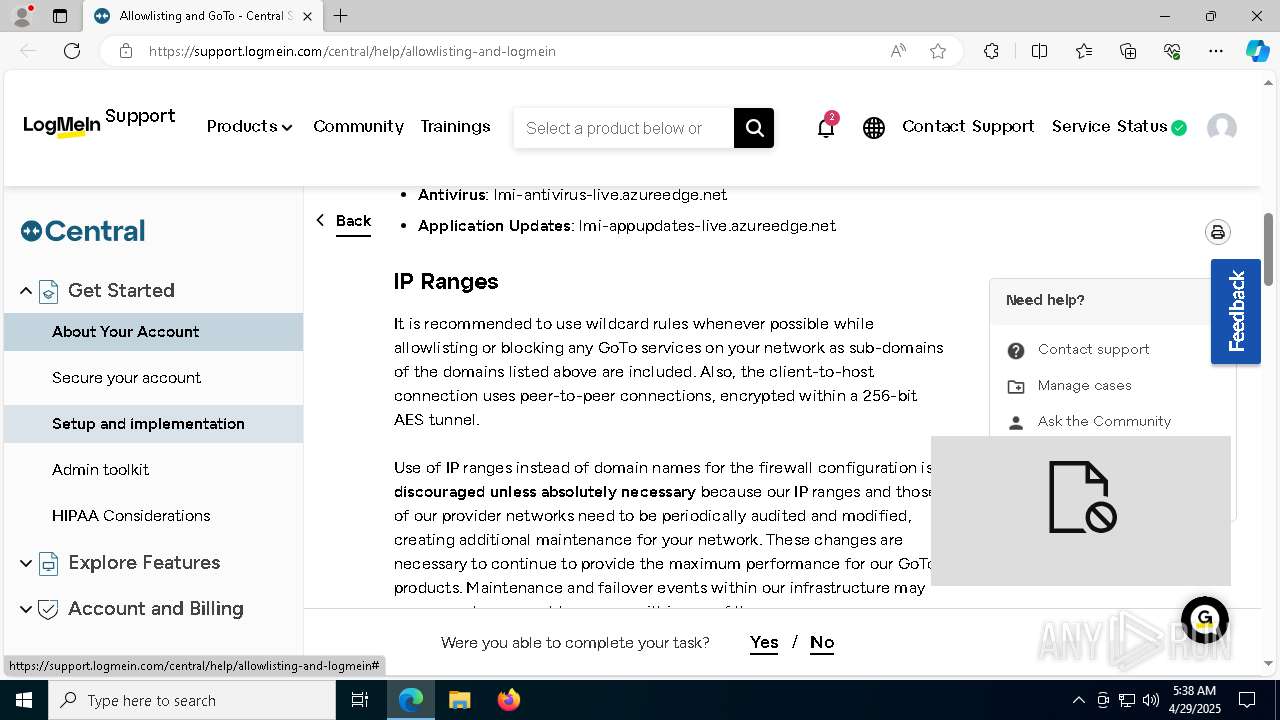1280x720 pixels.
Task: Click the print page icon
Action: (1217, 232)
